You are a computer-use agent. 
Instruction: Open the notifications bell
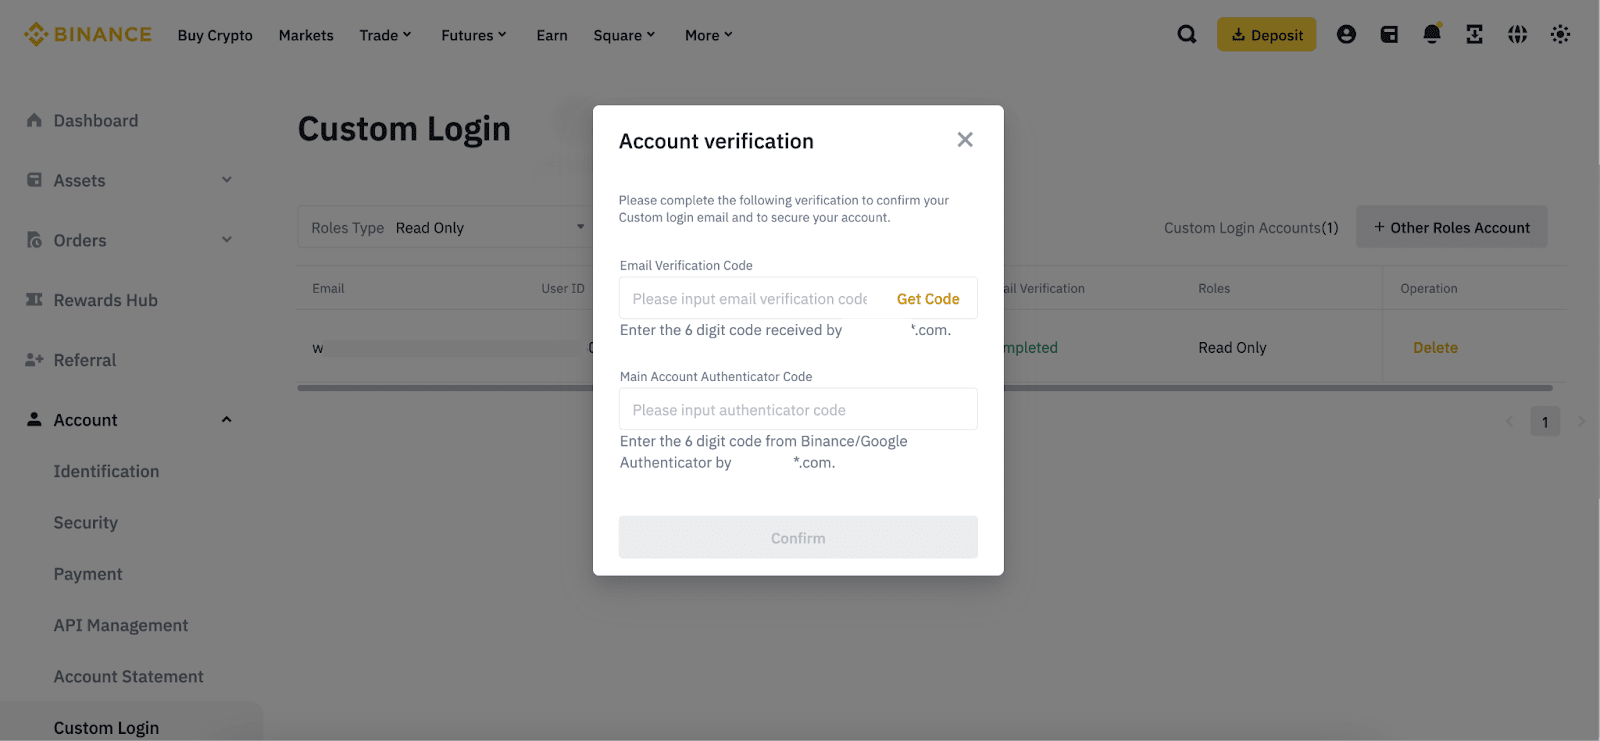[x=1432, y=35]
